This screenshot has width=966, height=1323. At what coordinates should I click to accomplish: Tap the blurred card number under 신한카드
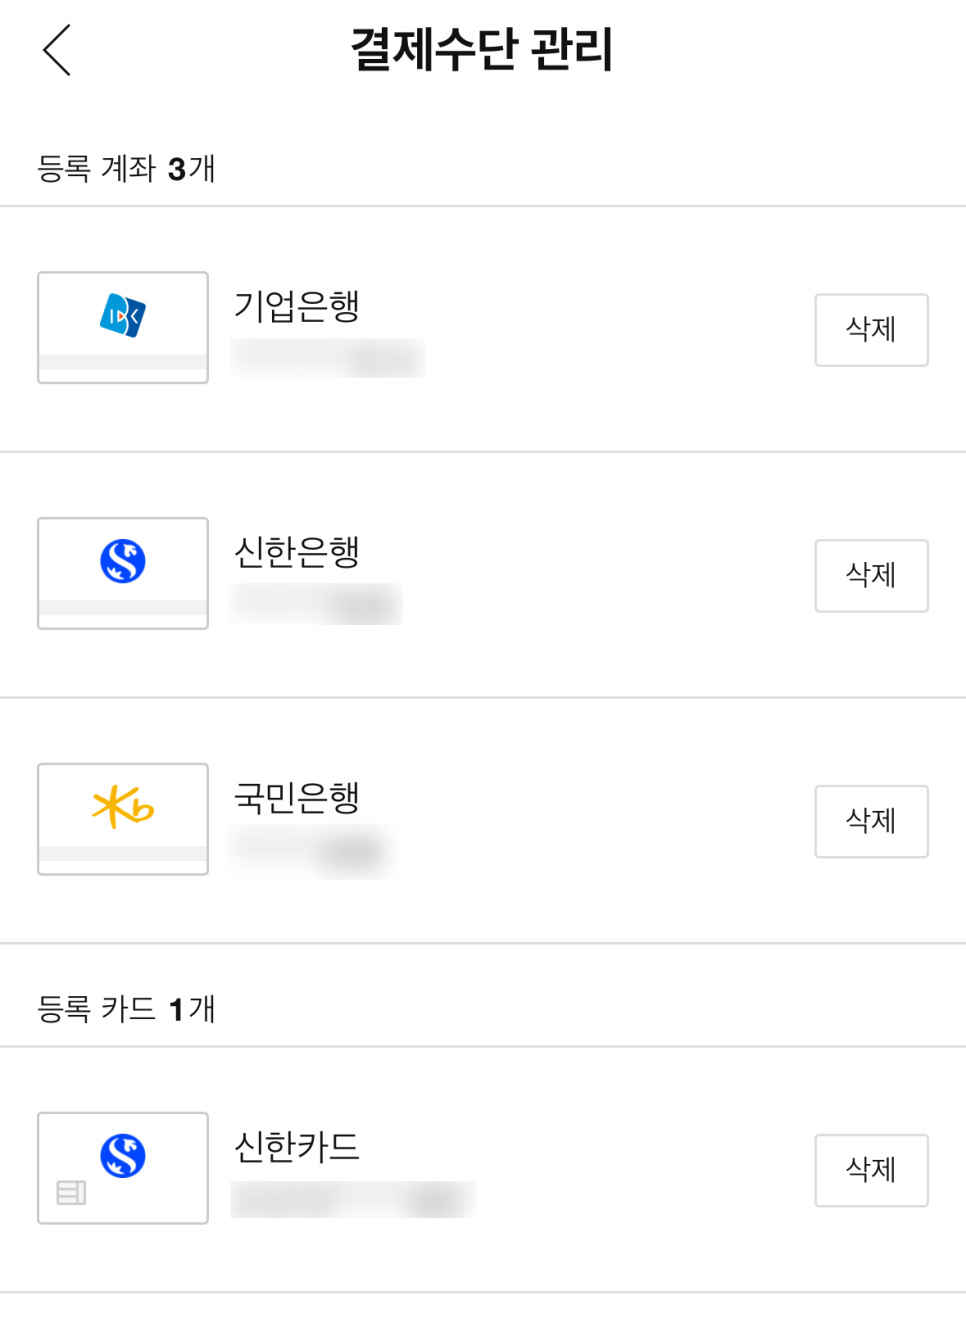click(353, 1199)
